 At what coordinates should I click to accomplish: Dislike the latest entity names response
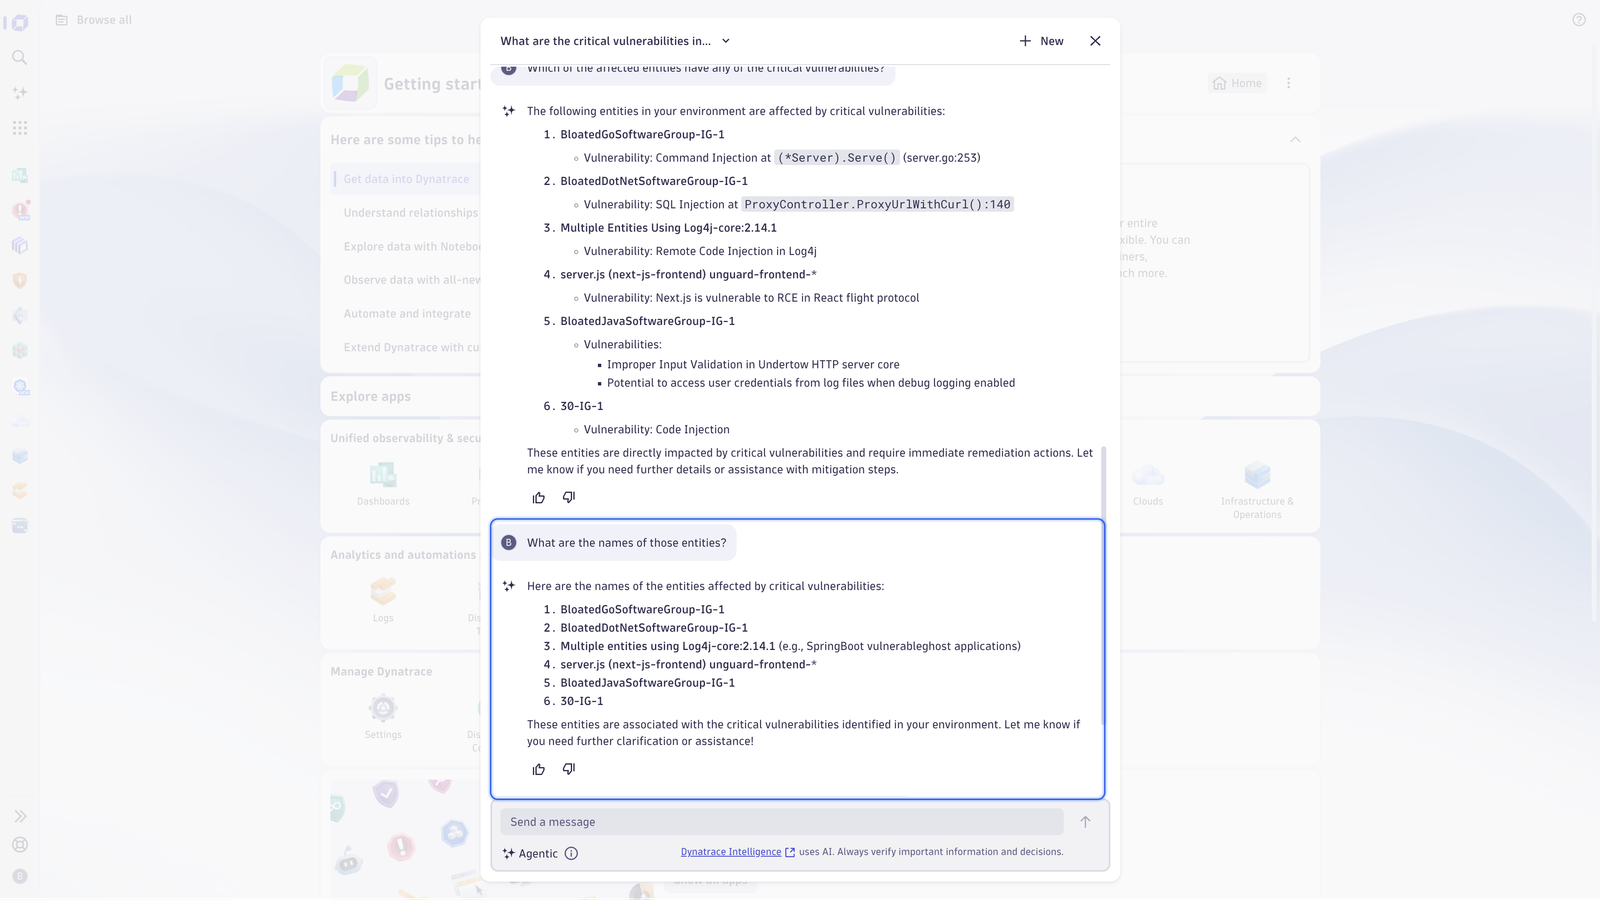[x=569, y=769]
